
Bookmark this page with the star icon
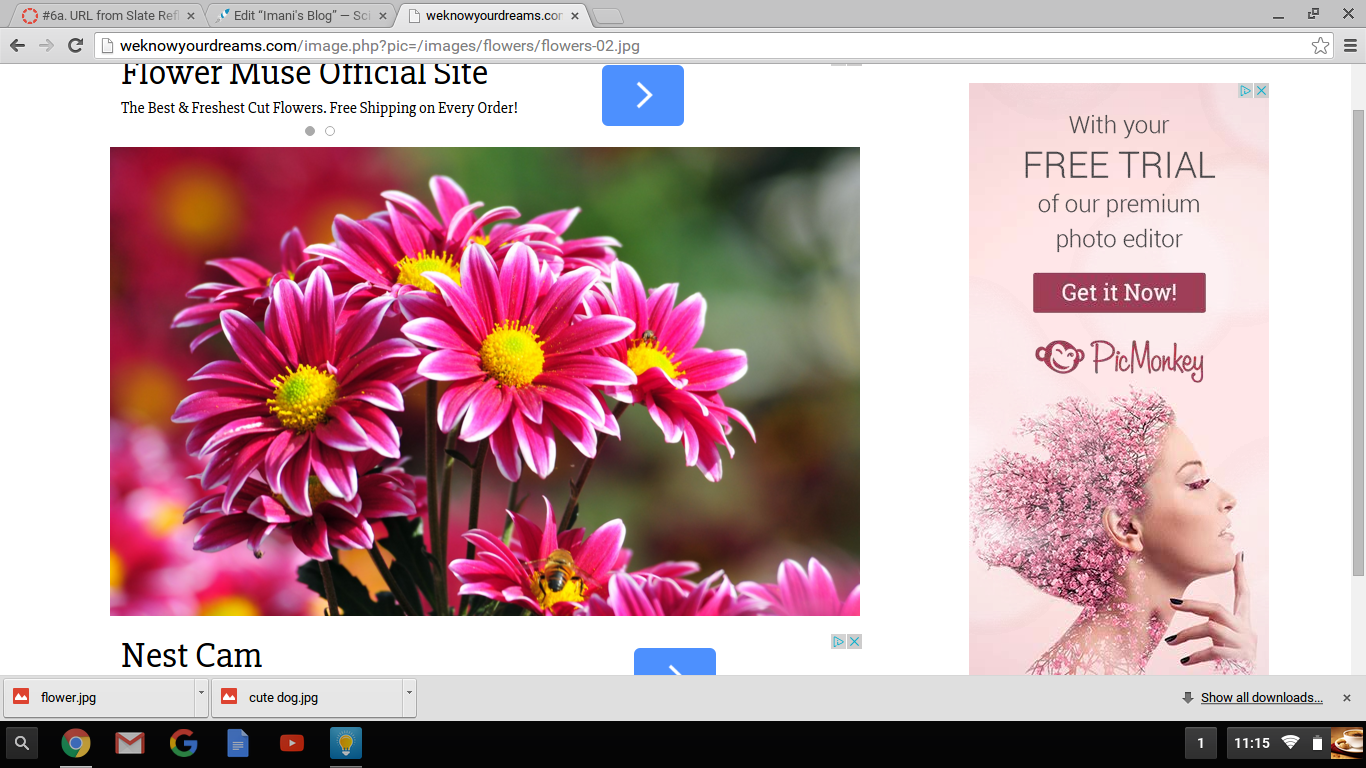pos(1320,46)
